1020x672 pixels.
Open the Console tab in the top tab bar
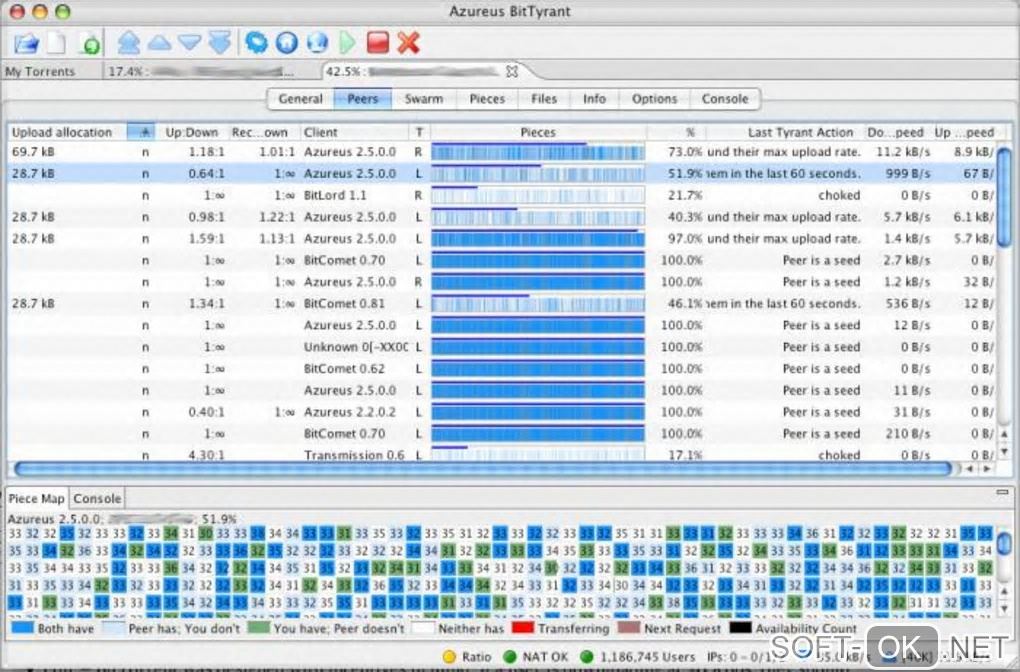[725, 99]
